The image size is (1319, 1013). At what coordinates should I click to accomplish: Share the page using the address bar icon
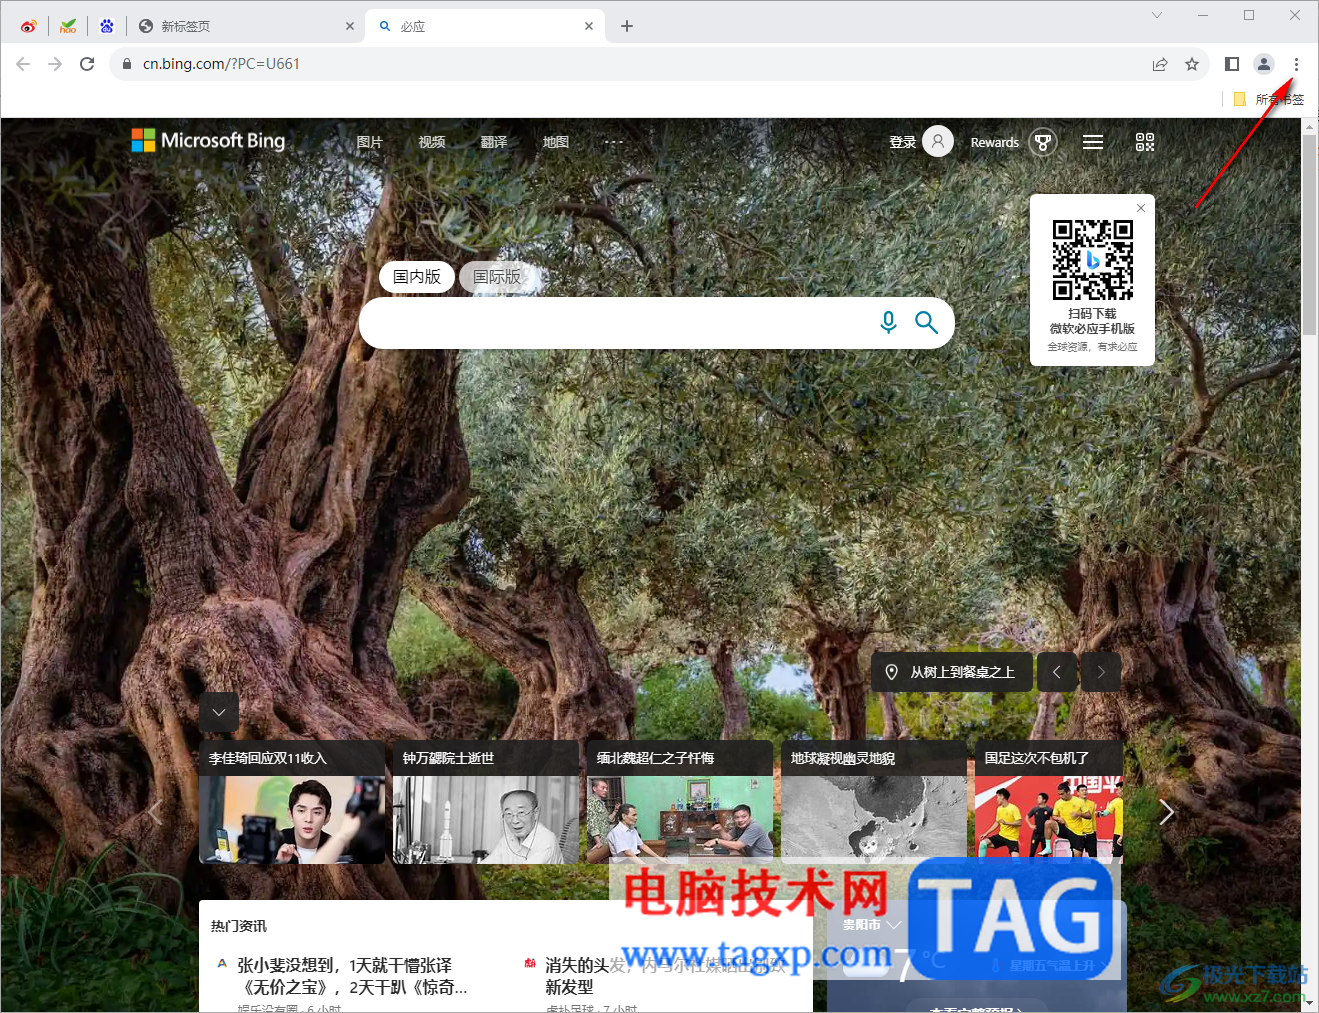pyautogui.click(x=1159, y=63)
